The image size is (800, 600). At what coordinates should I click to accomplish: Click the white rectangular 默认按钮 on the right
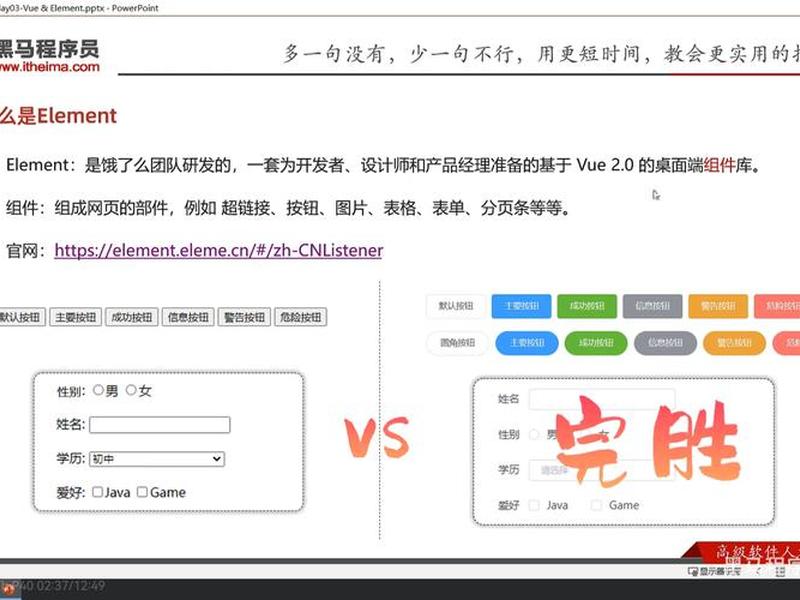click(x=456, y=306)
